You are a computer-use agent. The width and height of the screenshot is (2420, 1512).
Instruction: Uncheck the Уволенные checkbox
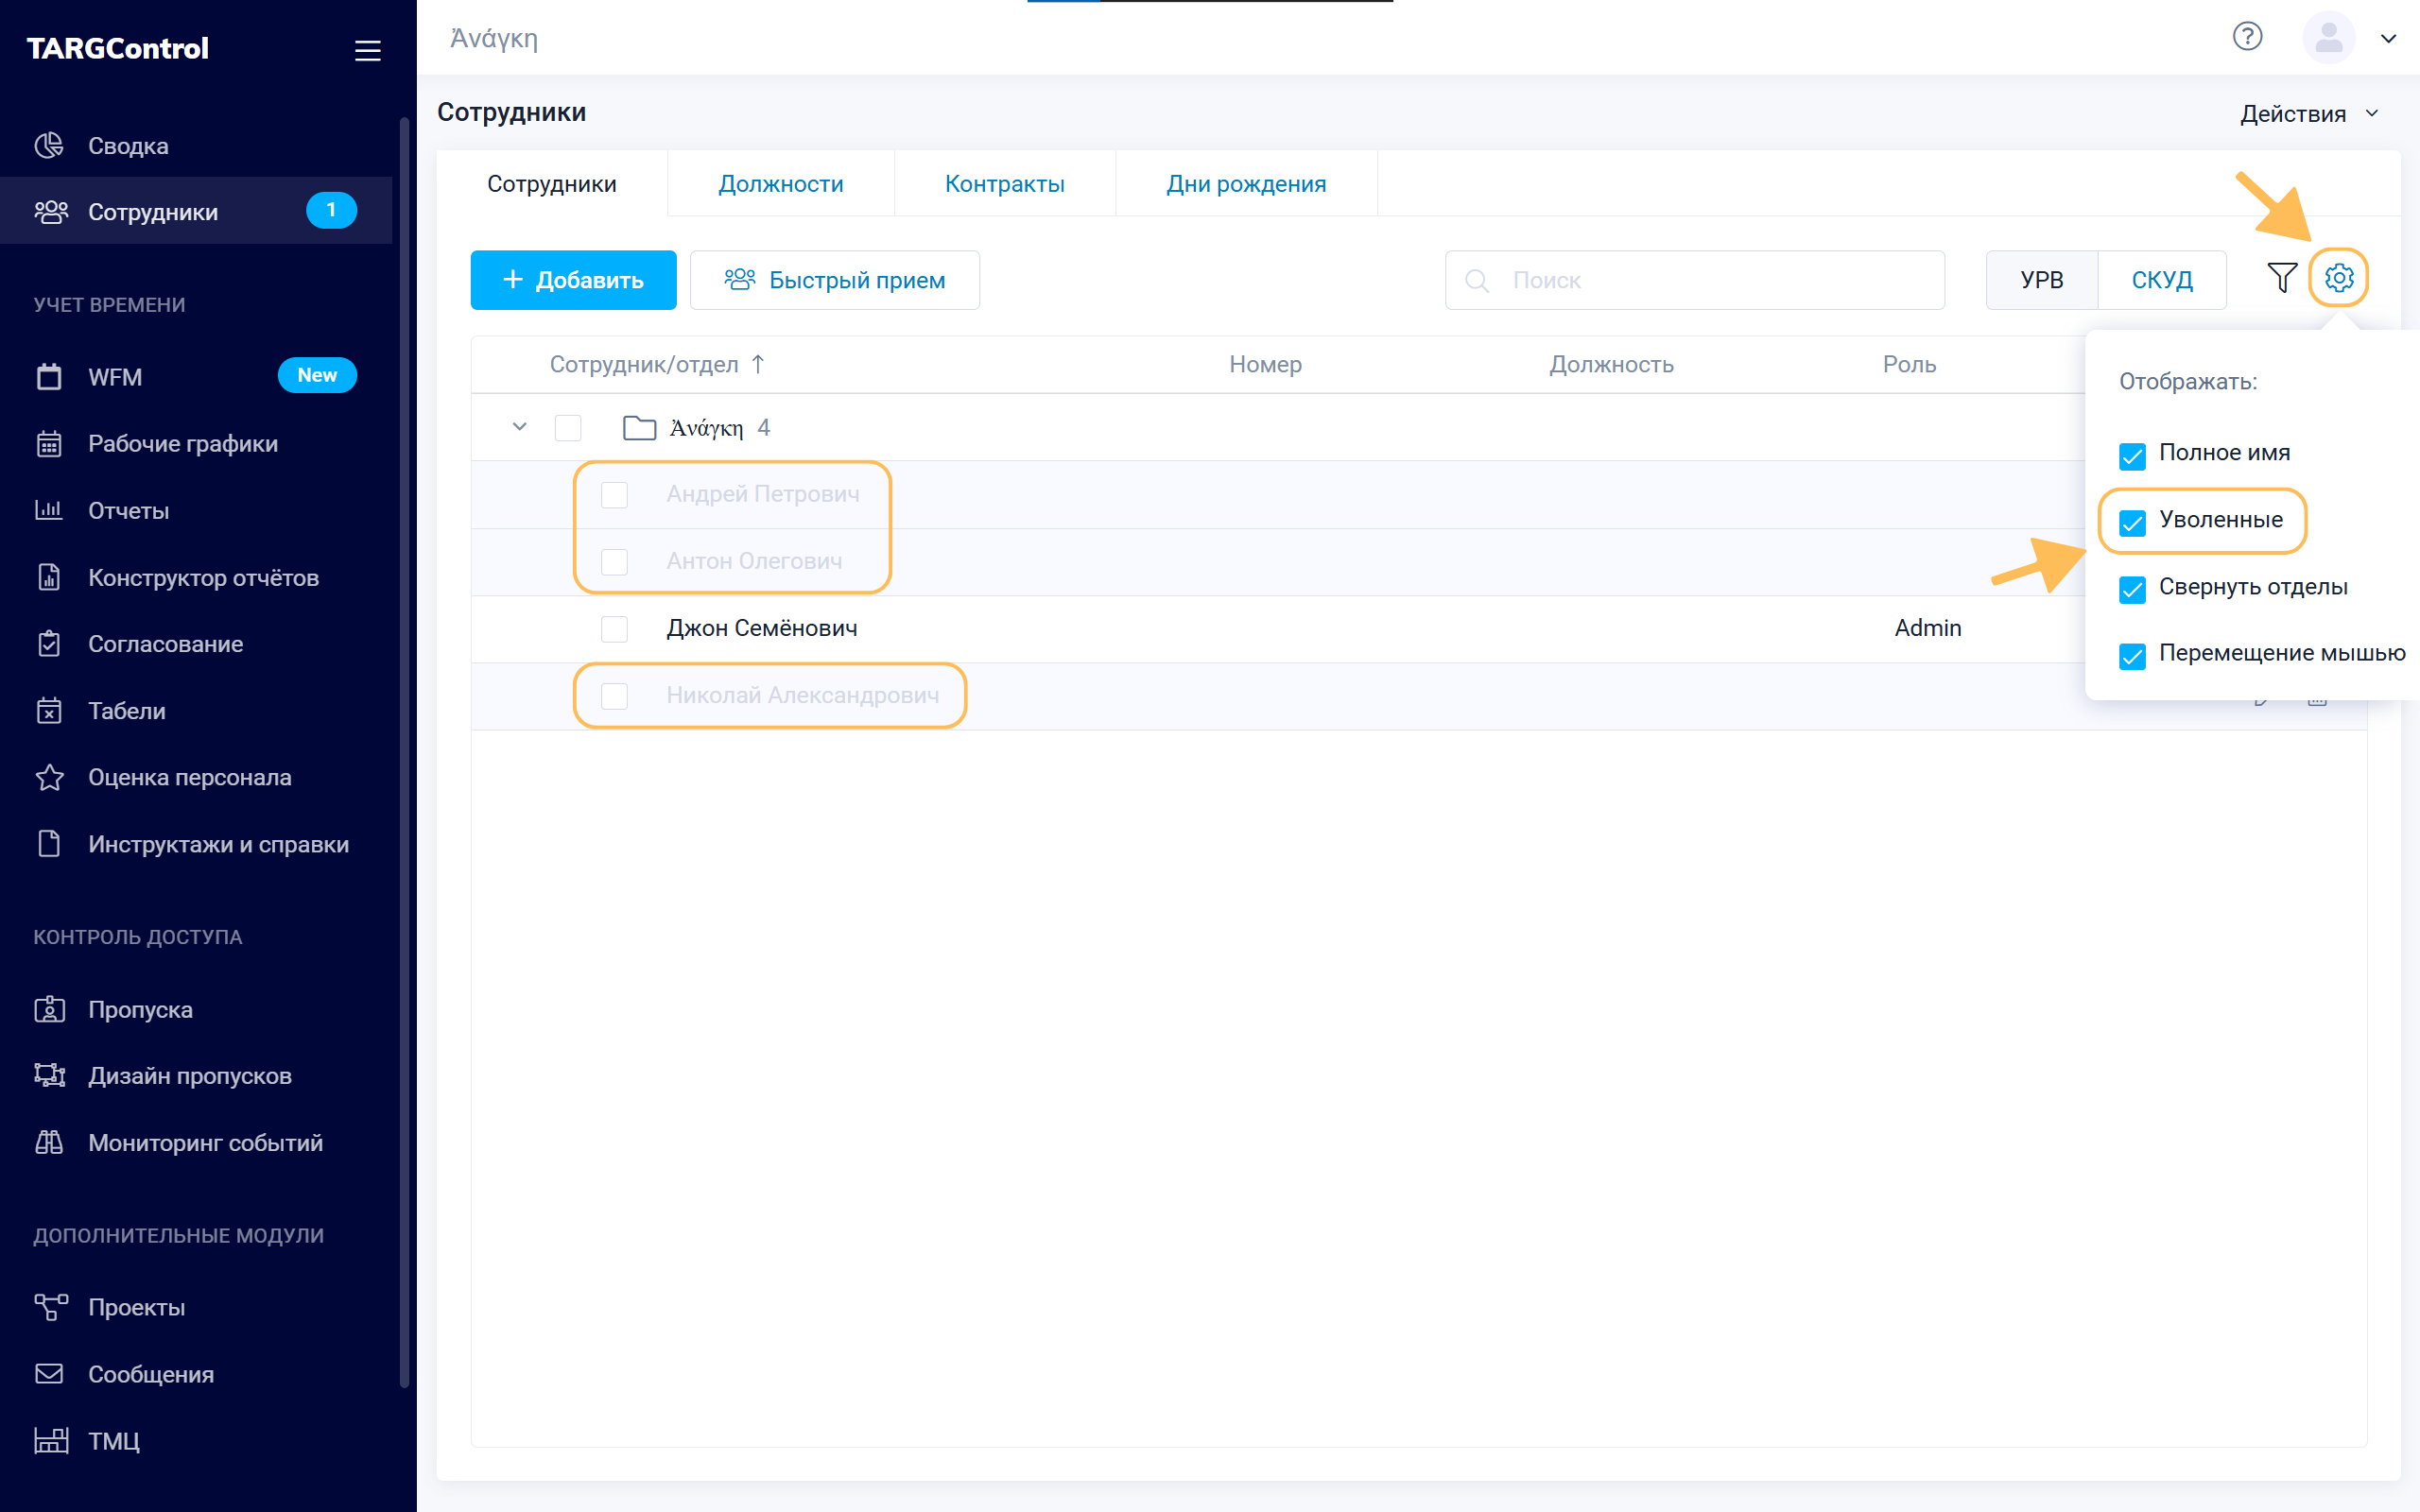[x=2132, y=522]
